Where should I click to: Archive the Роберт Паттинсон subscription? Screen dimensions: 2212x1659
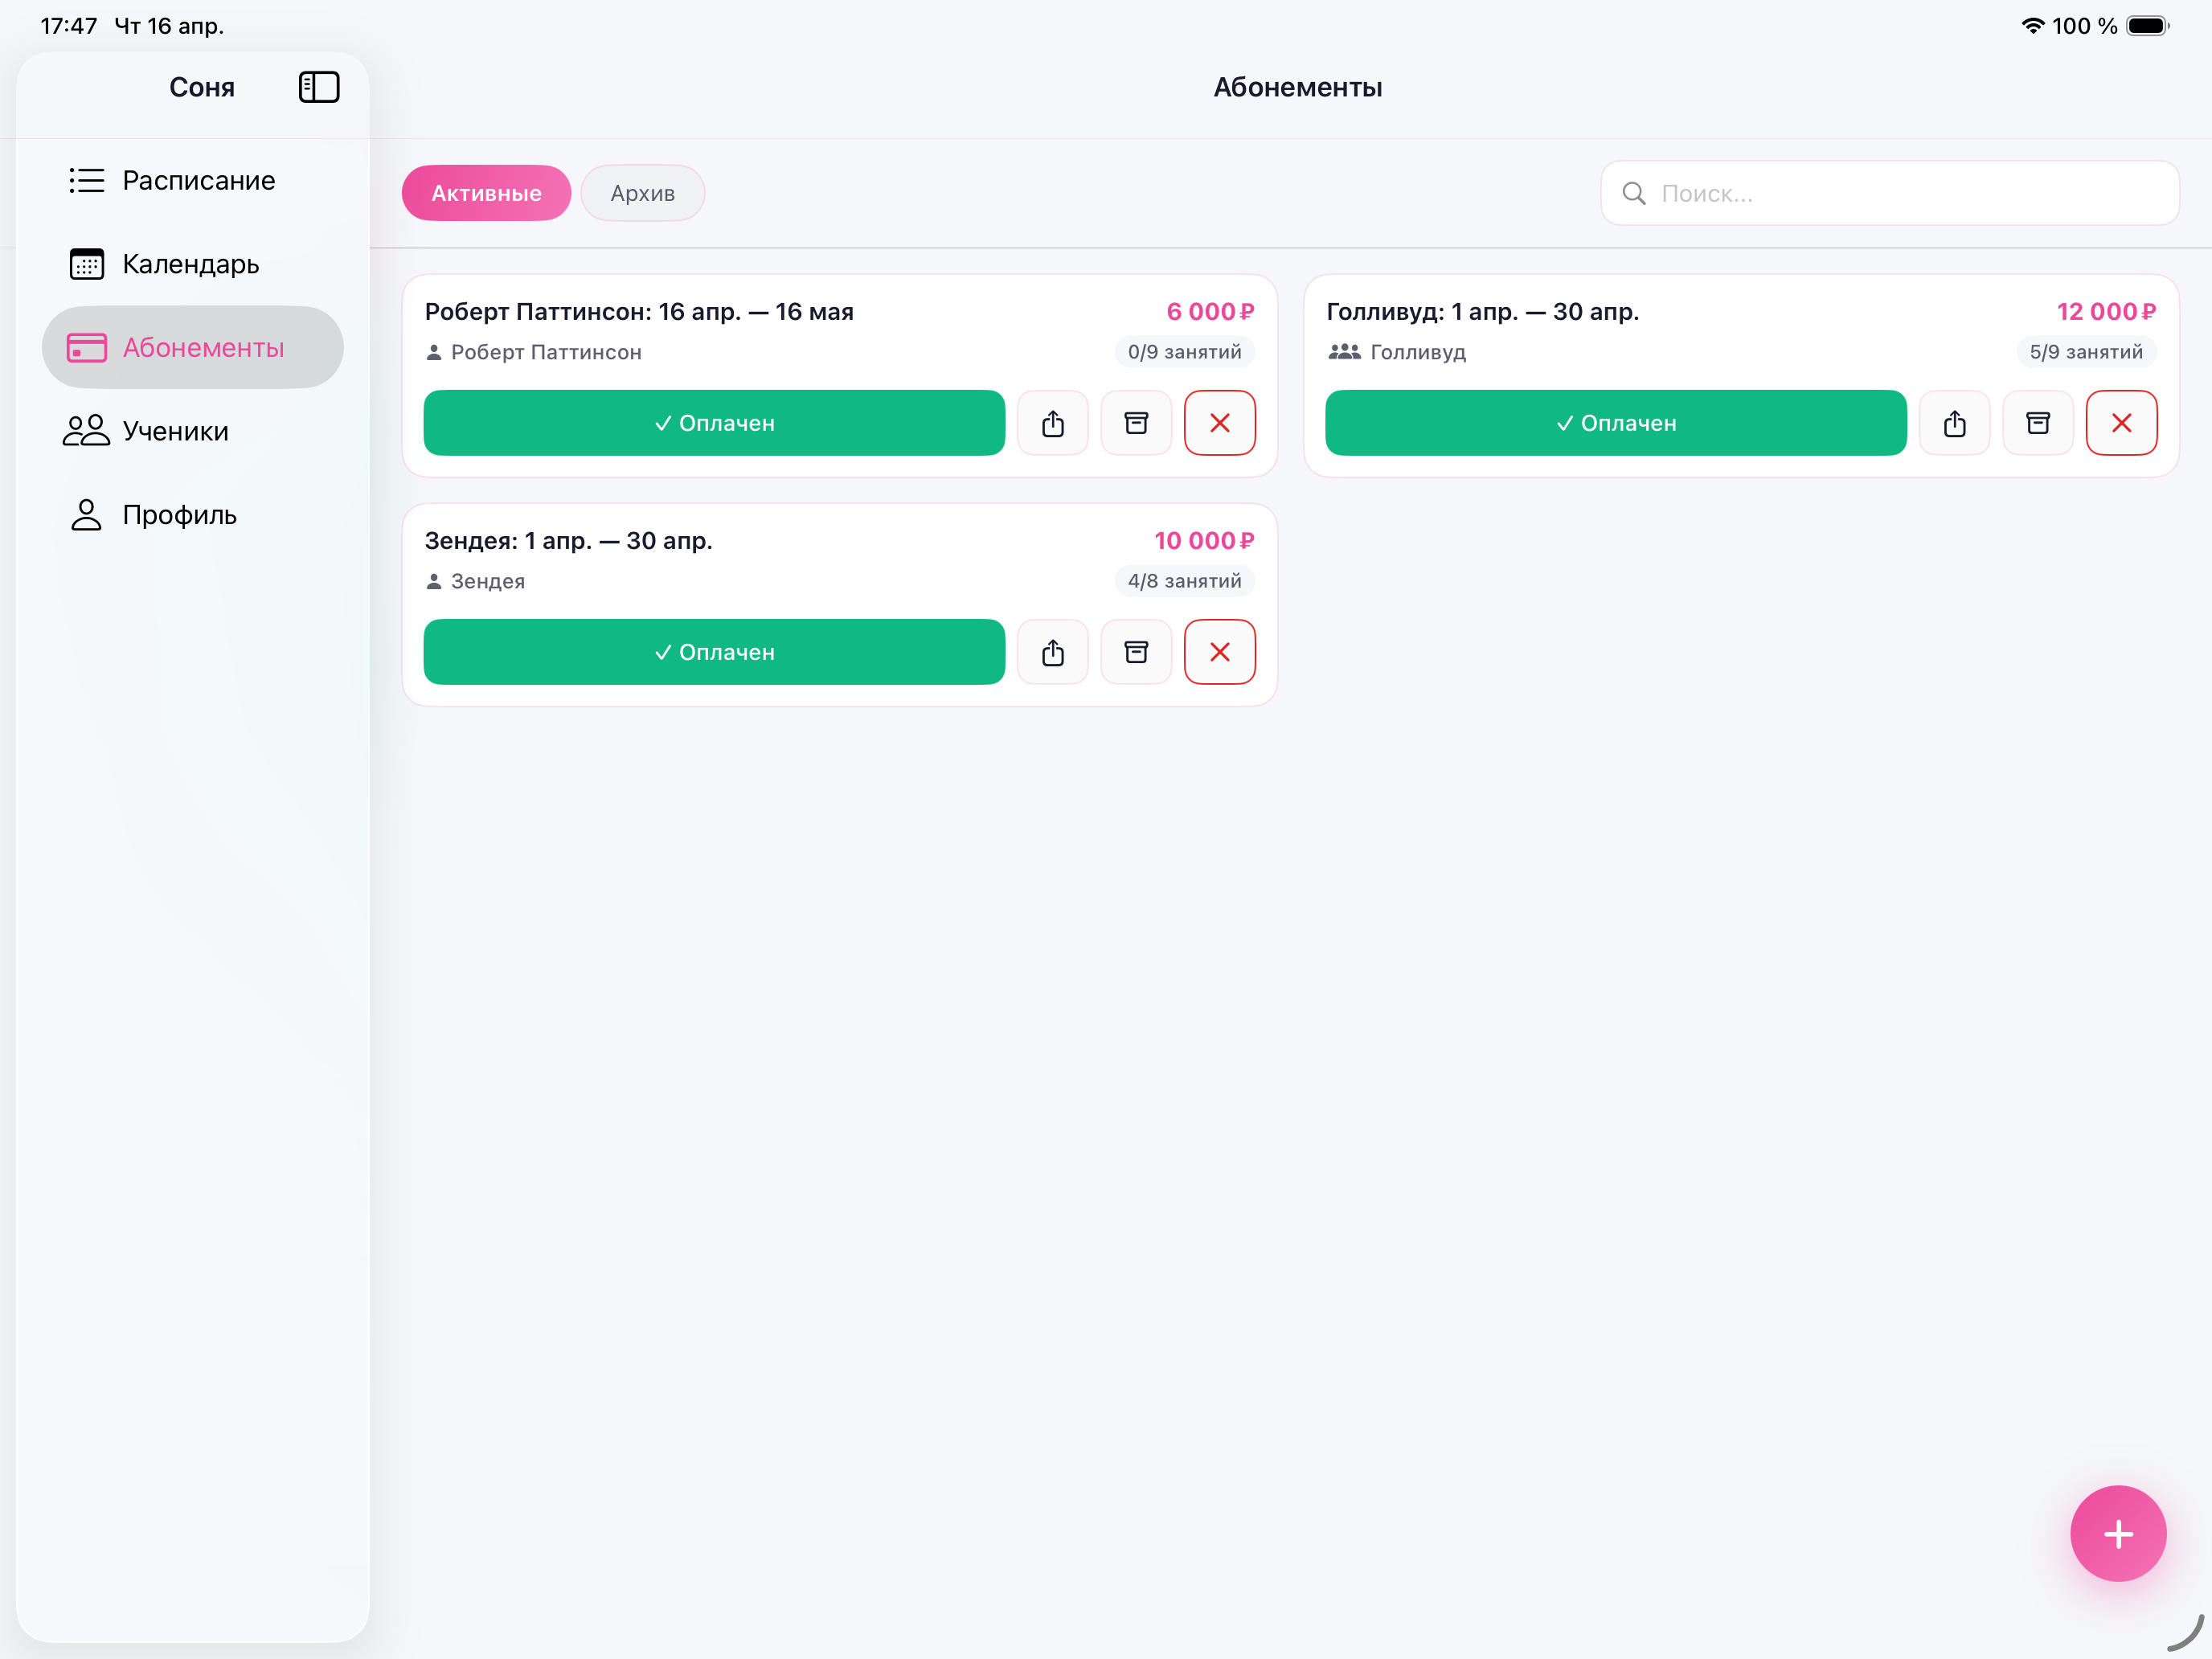coord(1136,423)
